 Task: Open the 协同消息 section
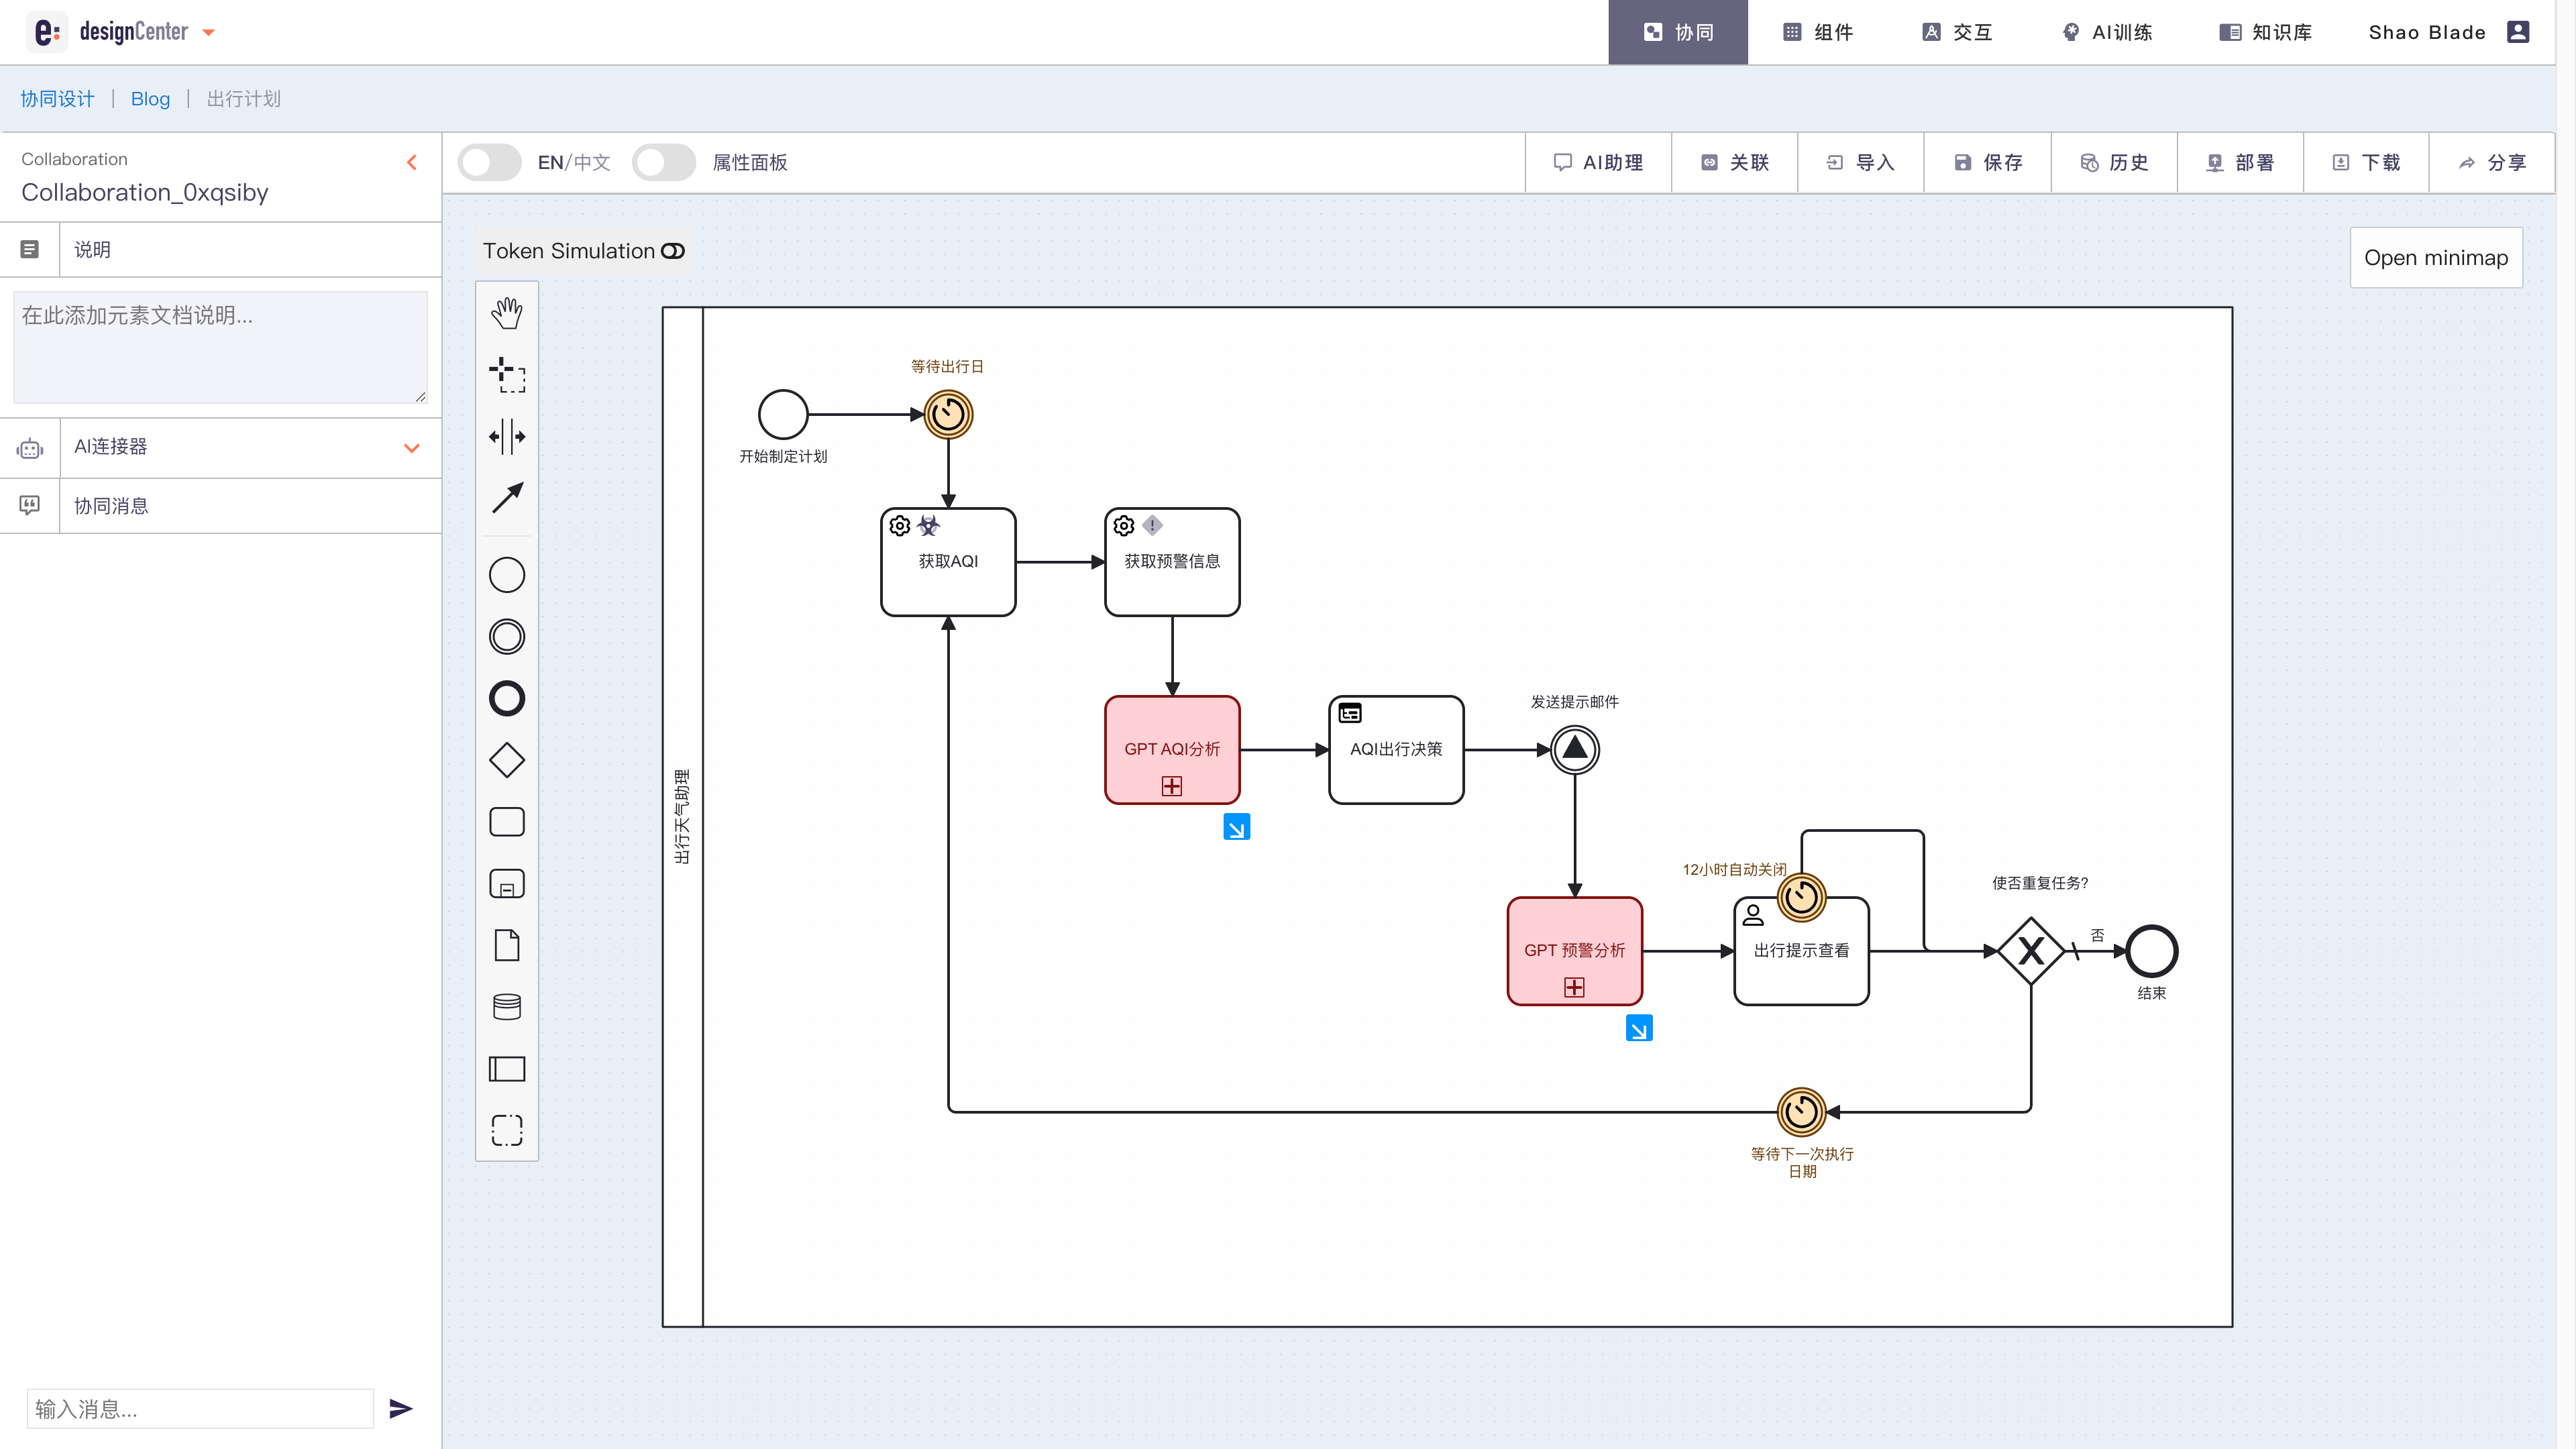point(221,506)
